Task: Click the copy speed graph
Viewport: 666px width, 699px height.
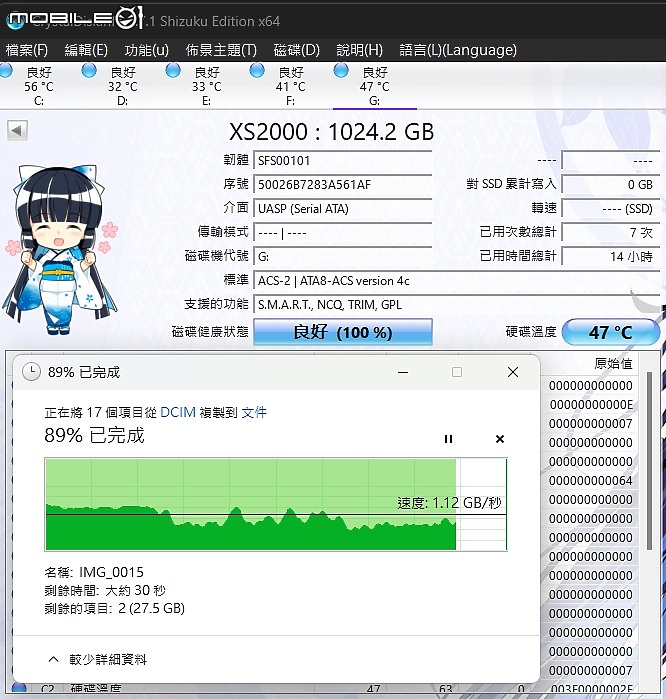Action: [x=276, y=504]
